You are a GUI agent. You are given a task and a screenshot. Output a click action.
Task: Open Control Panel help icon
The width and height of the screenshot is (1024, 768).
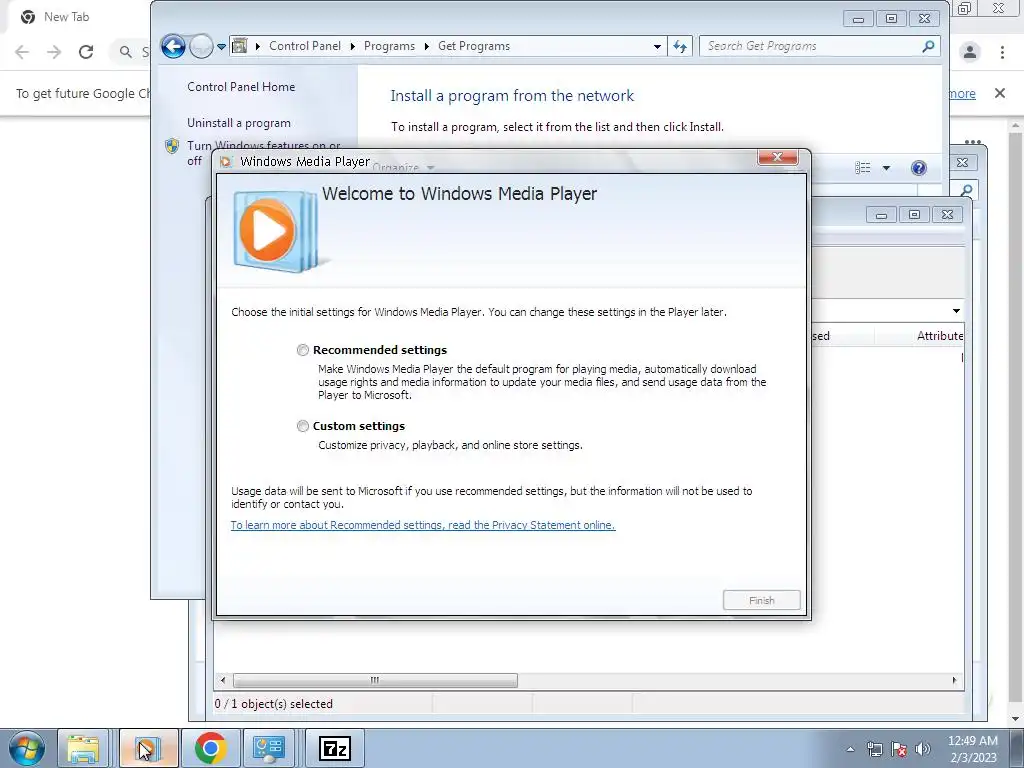tap(918, 168)
